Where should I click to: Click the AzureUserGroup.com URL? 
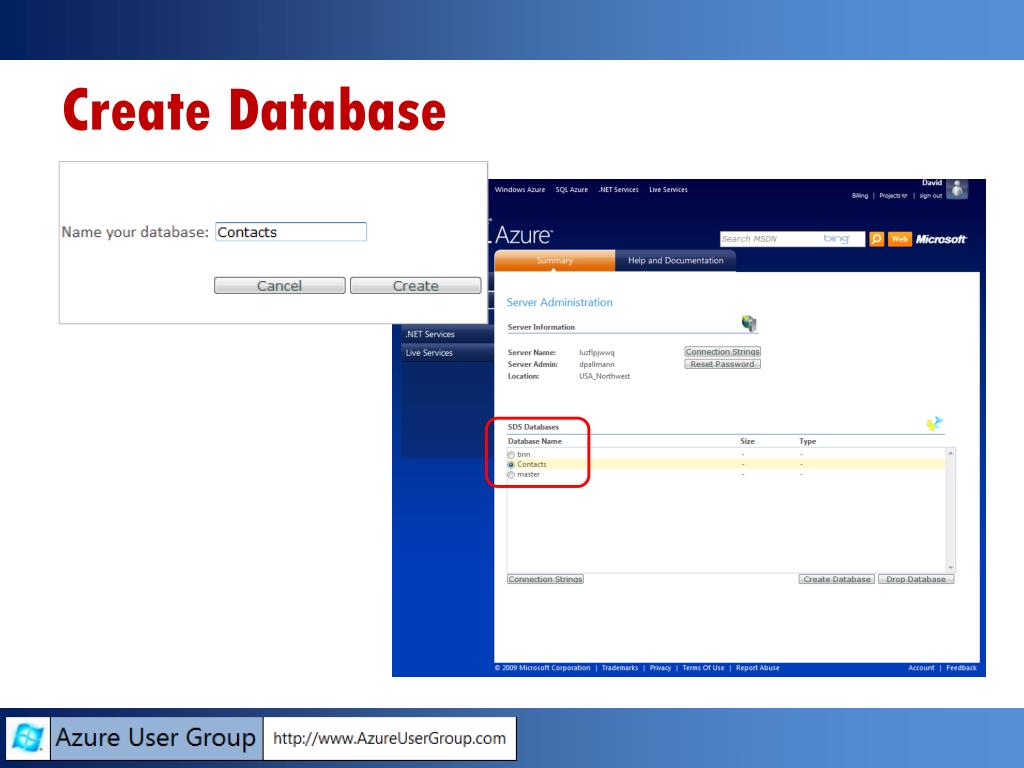(x=389, y=739)
